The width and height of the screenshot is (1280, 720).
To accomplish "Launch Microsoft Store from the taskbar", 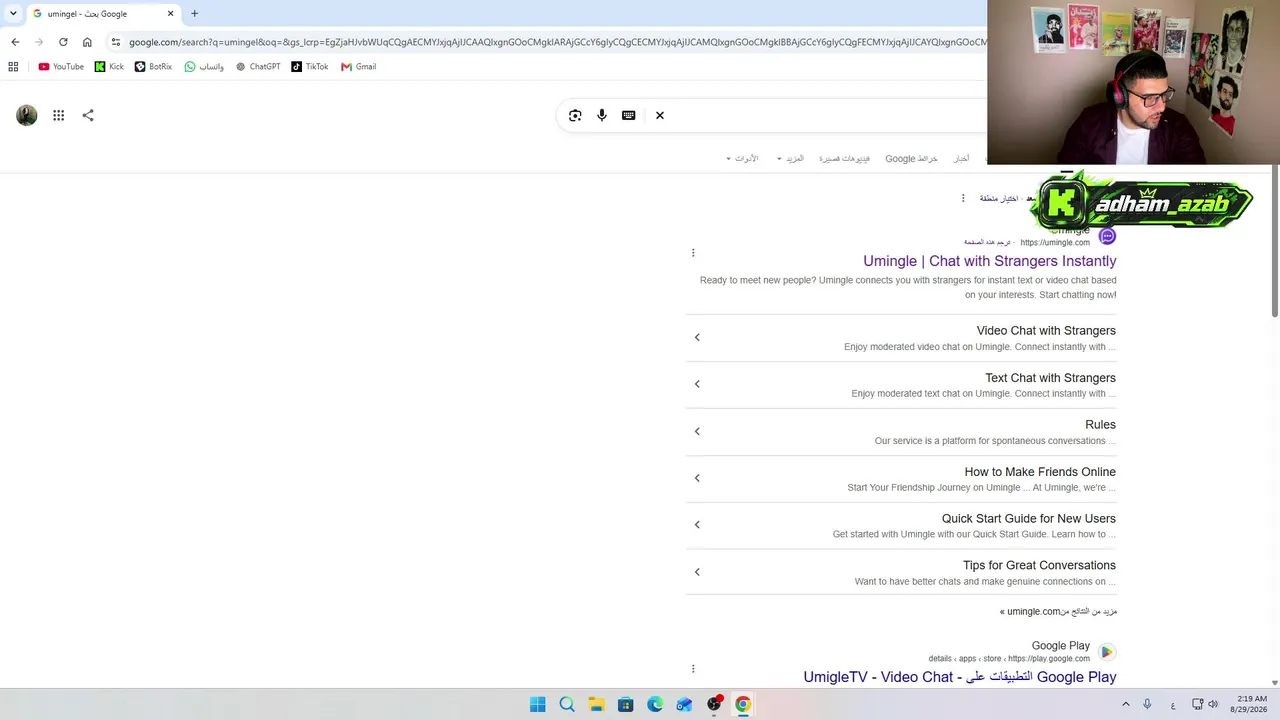I will (x=626, y=705).
